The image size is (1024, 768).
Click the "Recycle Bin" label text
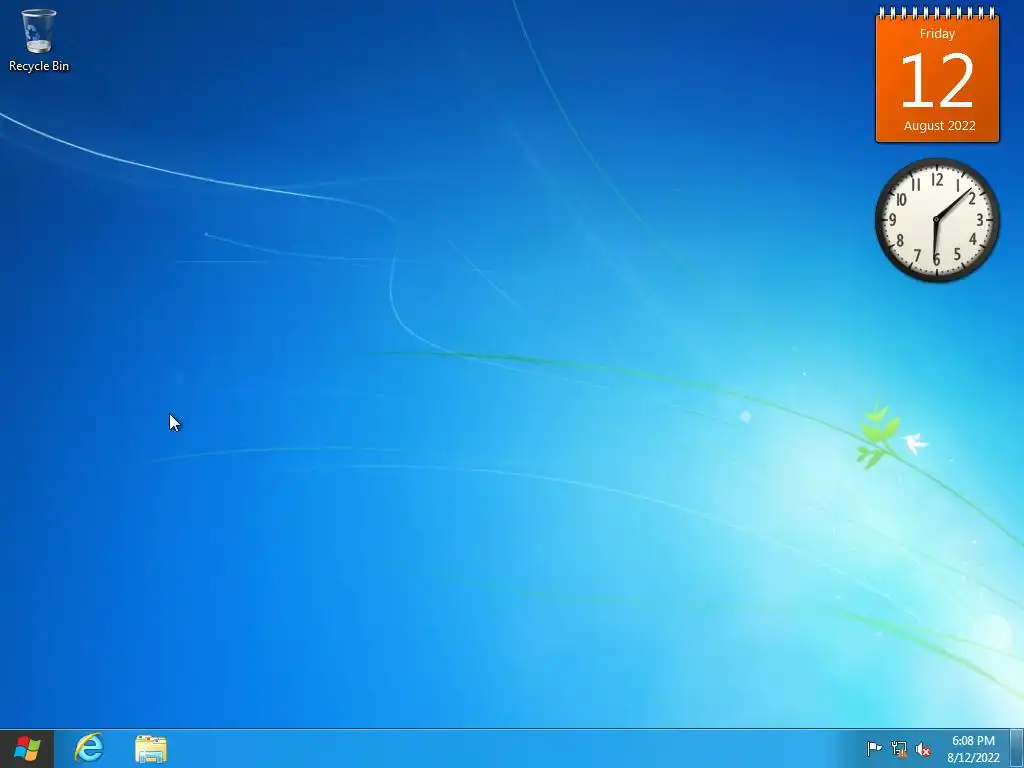[39, 66]
